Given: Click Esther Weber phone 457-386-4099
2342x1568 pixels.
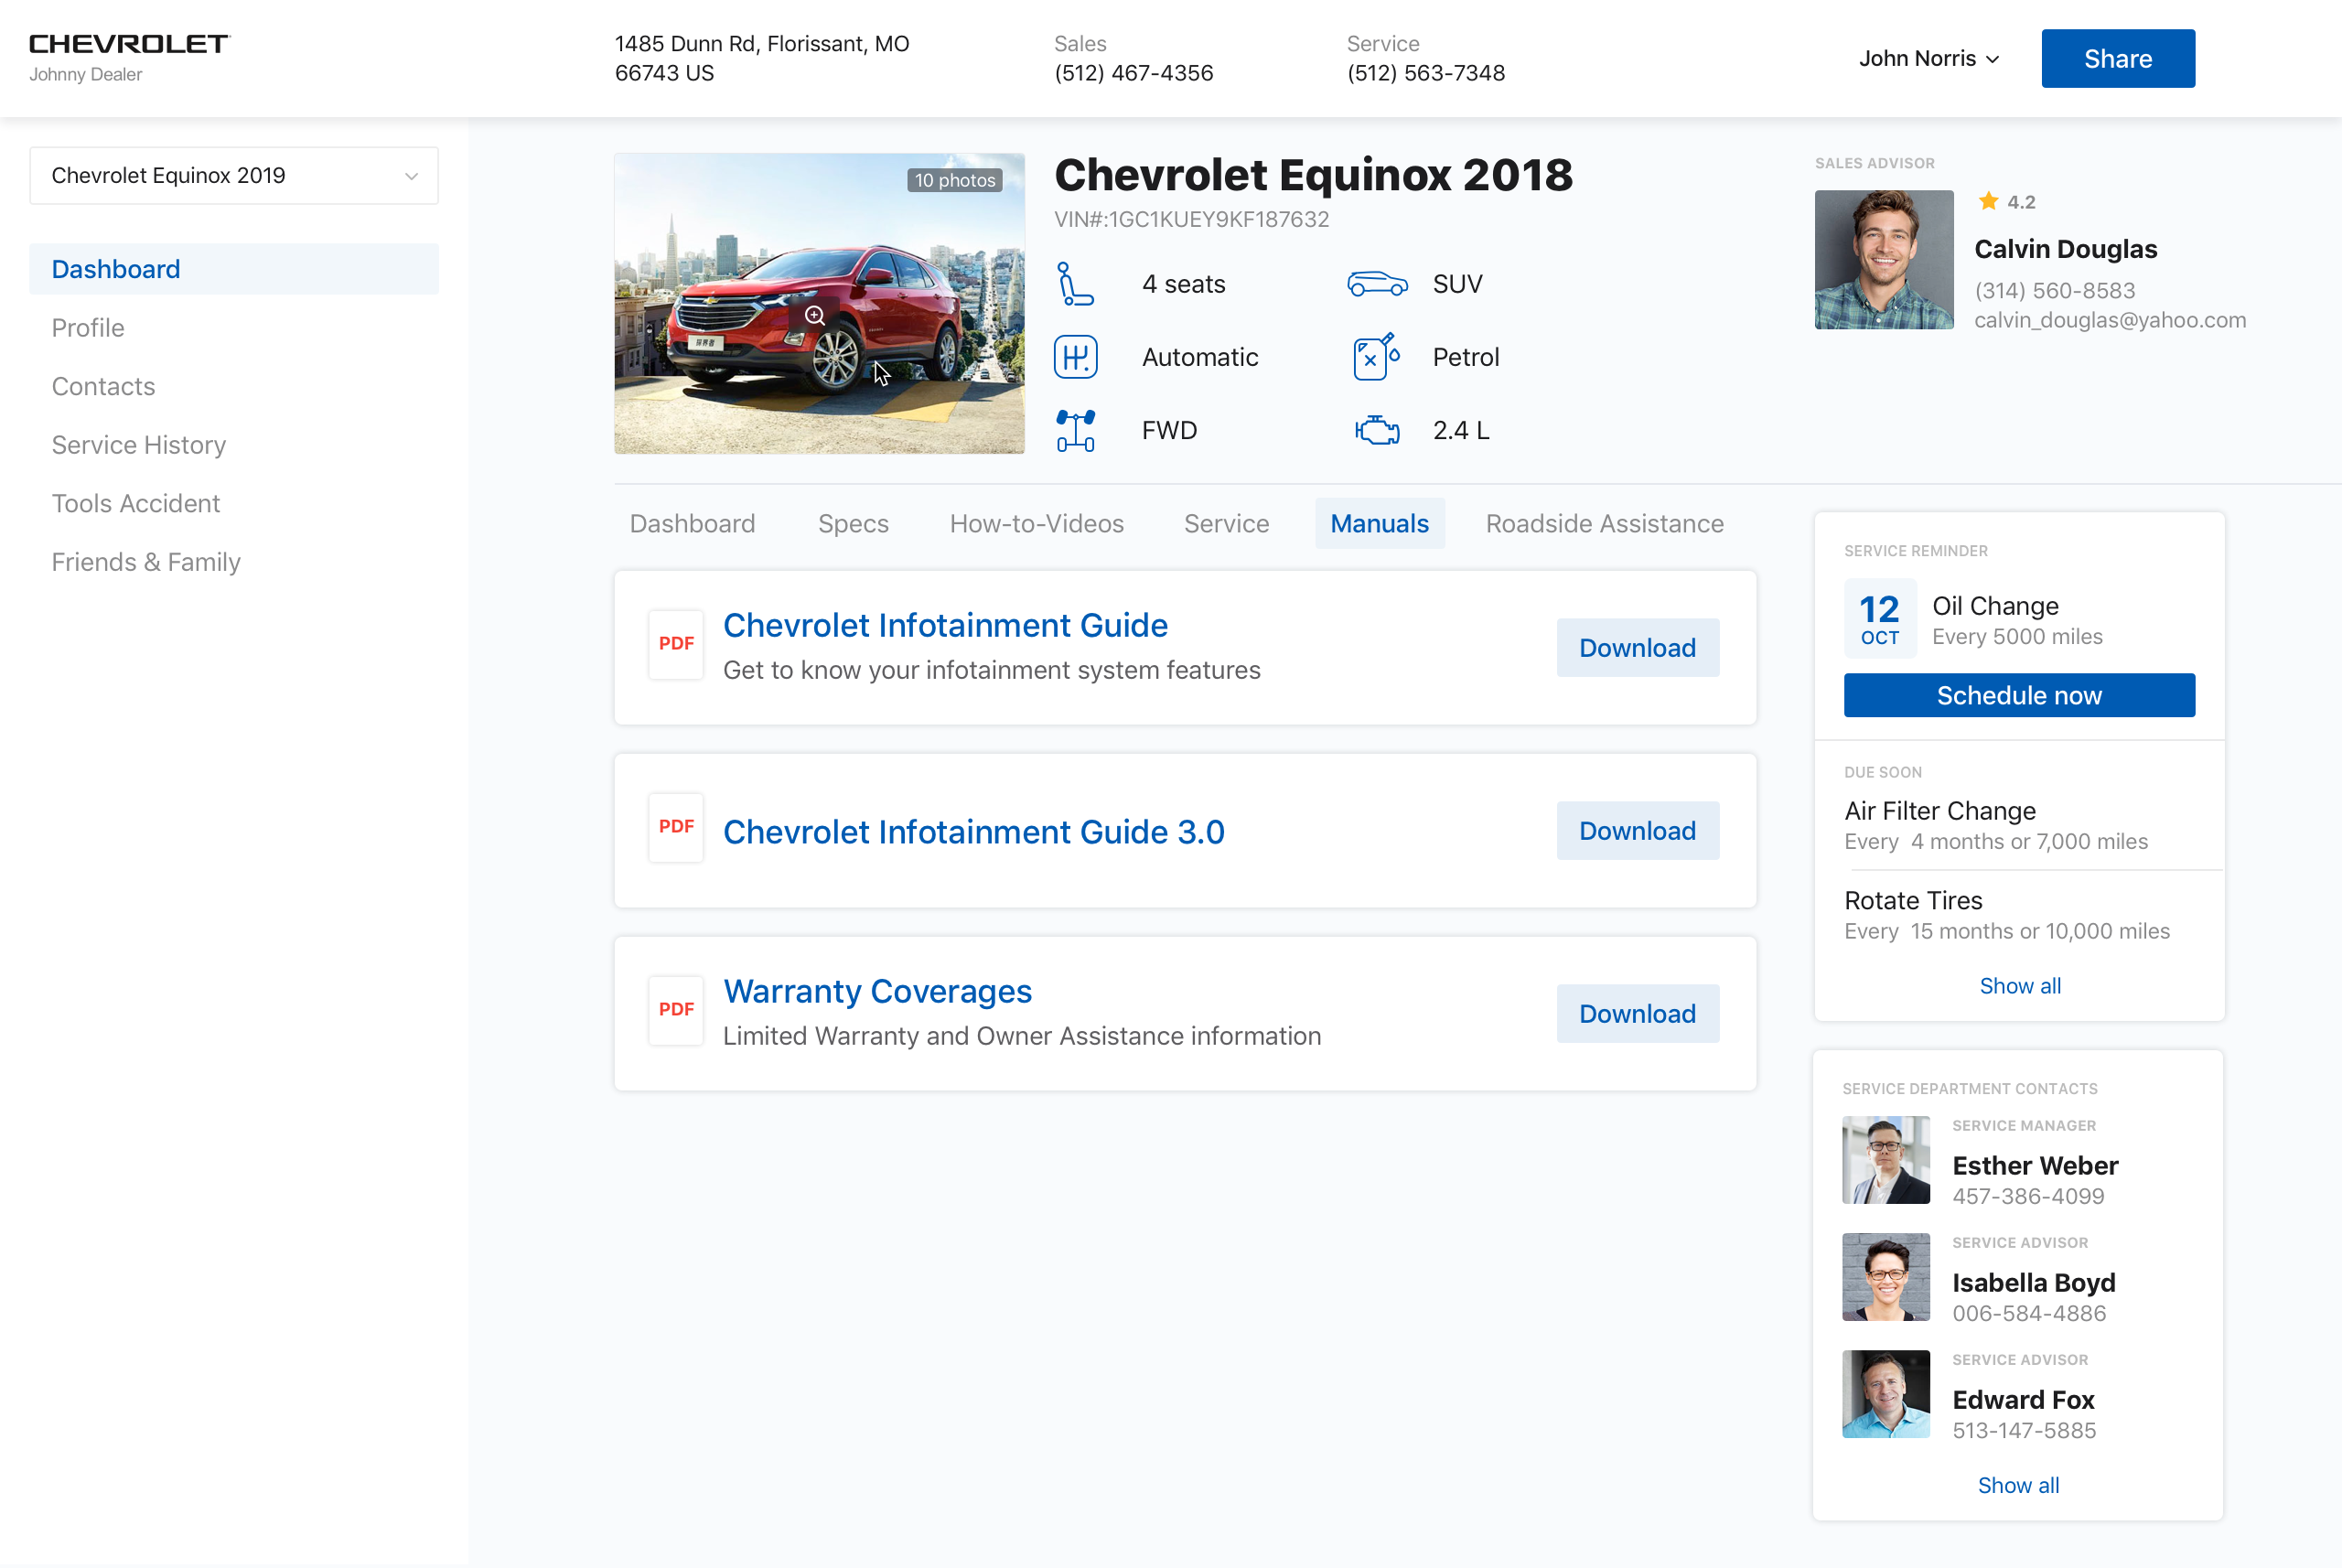Looking at the screenshot, I should click(x=2028, y=1196).
